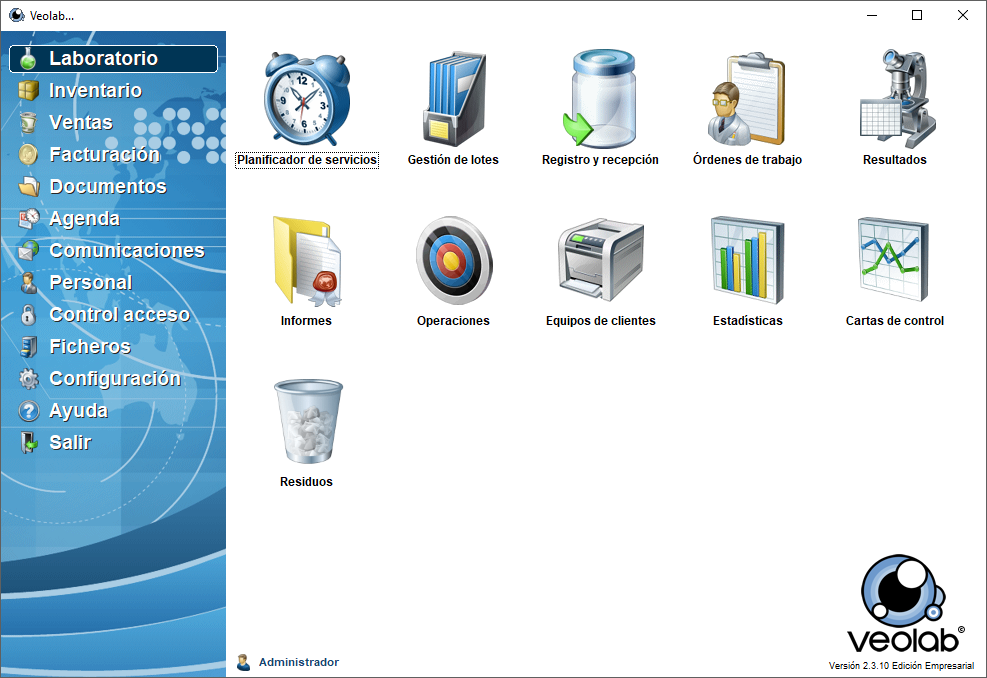The height and width of the screenshot is (678, 987).
Task: Click the Administrador user name
Action: 298,662
